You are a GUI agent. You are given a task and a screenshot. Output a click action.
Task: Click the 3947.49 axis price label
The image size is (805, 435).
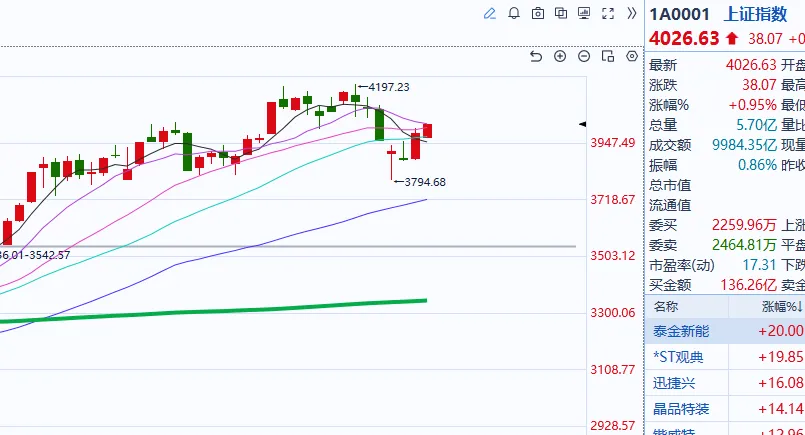tap(612, 143)
